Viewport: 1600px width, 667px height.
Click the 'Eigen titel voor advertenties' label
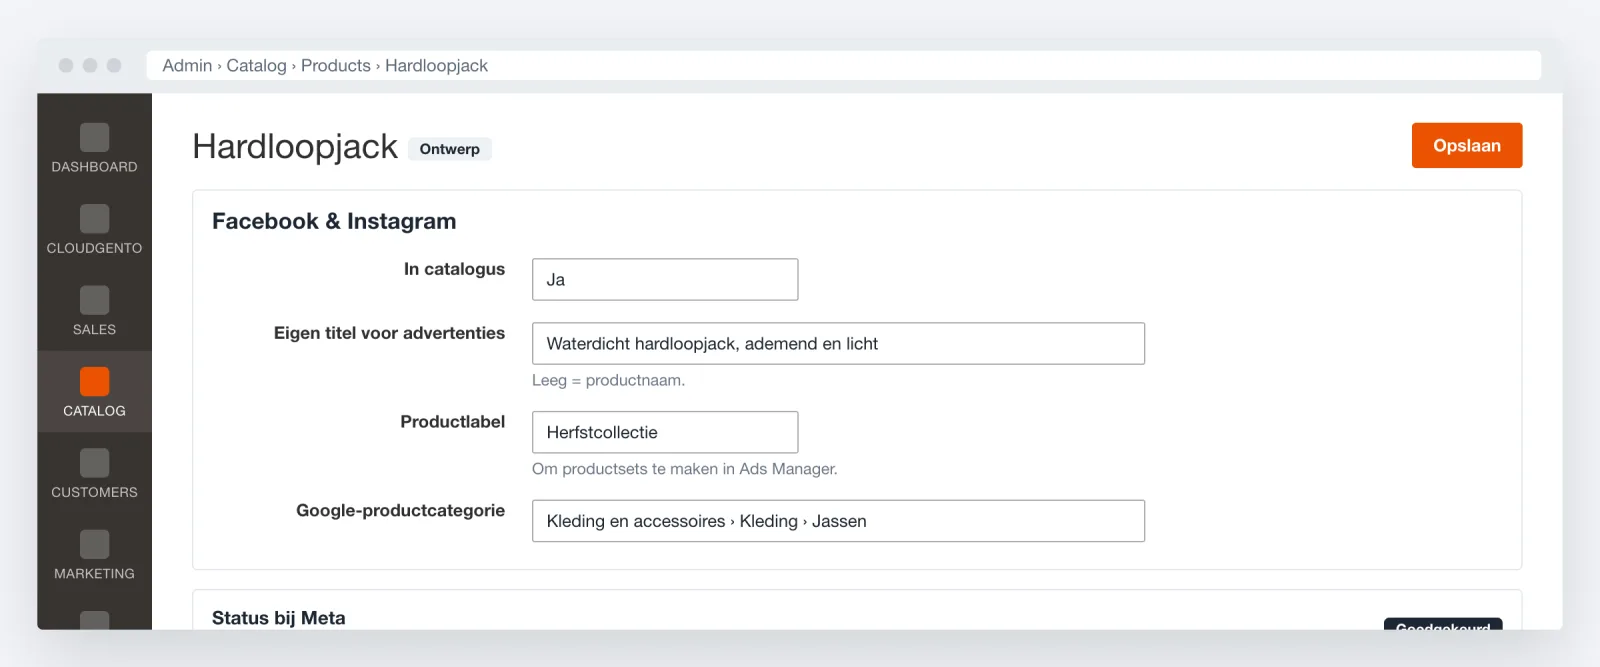(x=389, y=333)
